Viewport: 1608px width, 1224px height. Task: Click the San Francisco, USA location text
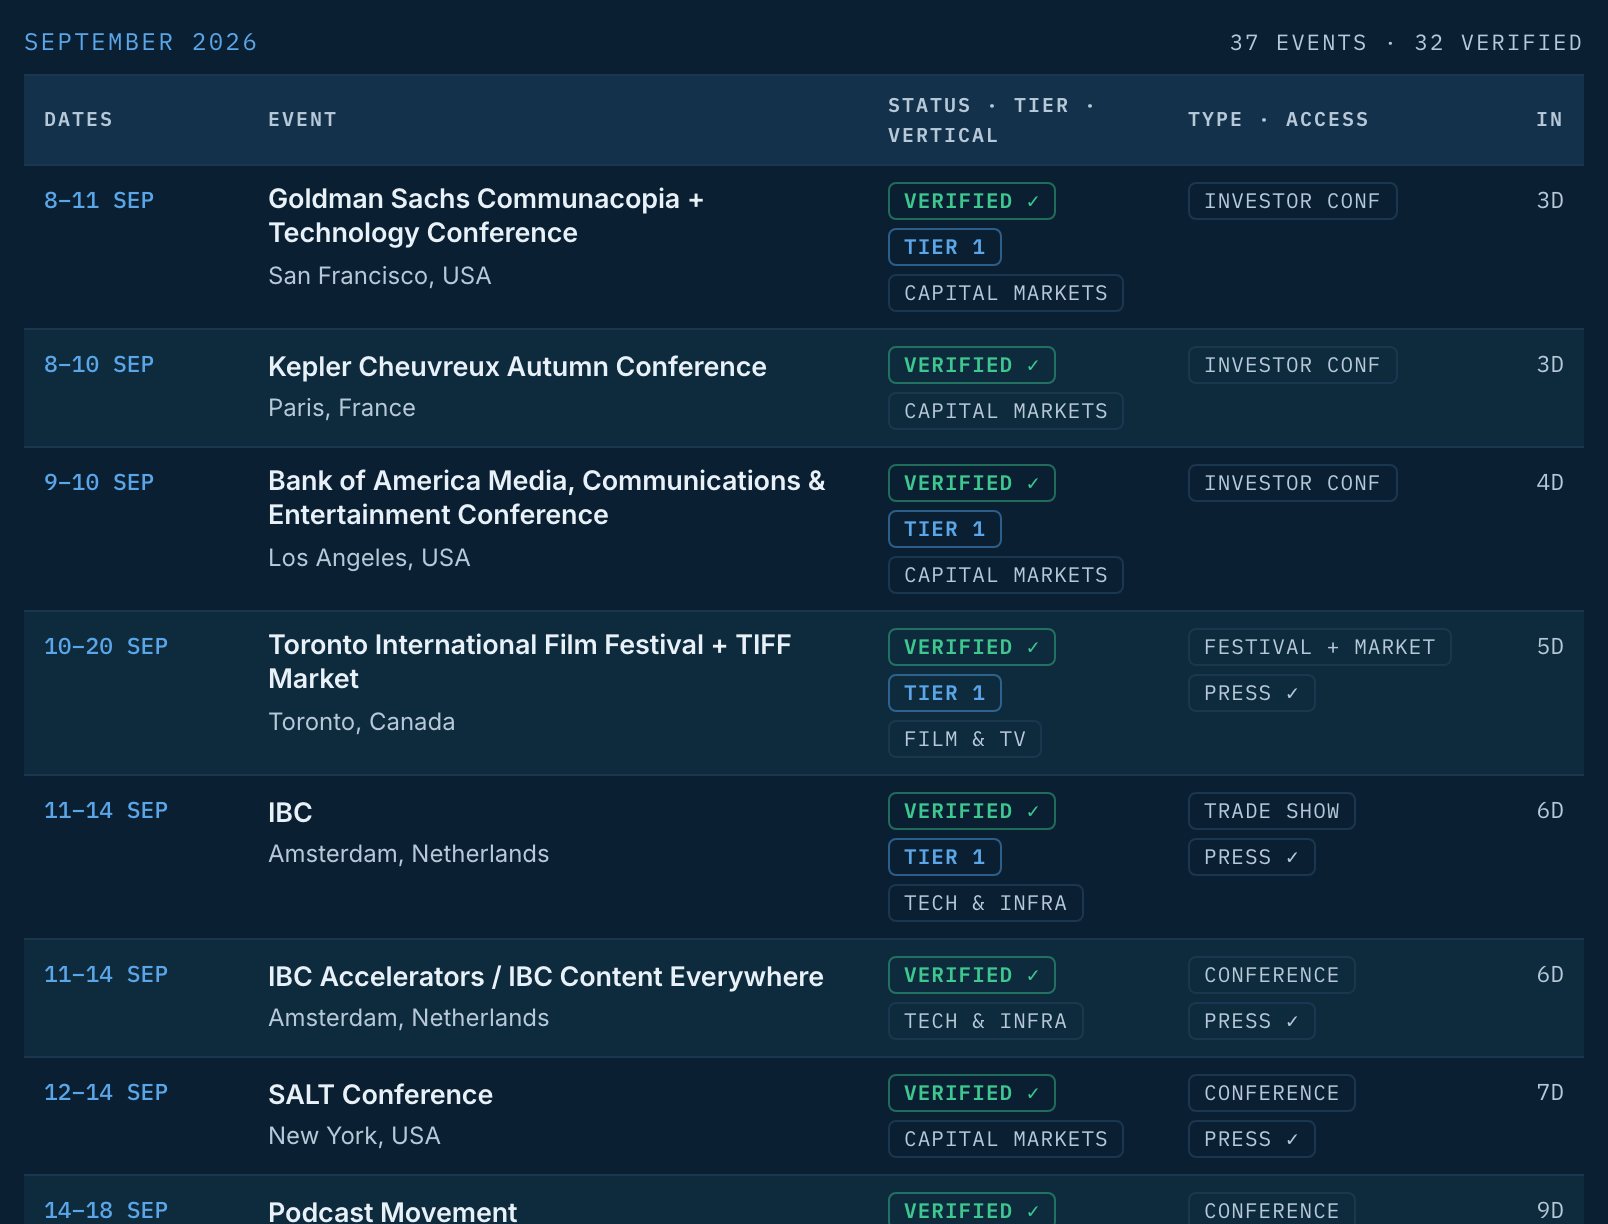(379, 276)
